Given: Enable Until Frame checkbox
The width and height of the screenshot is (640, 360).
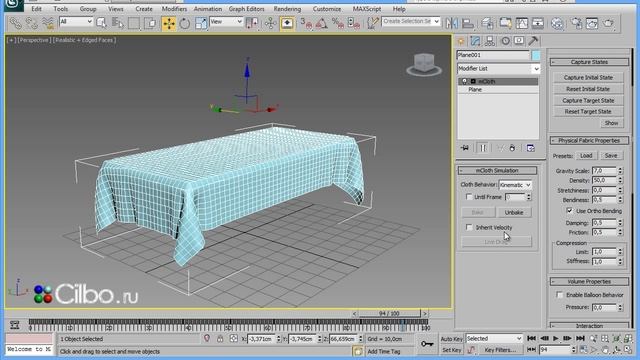Looking at the screenshot, I should pyautogui.click(x=469, y=197).
